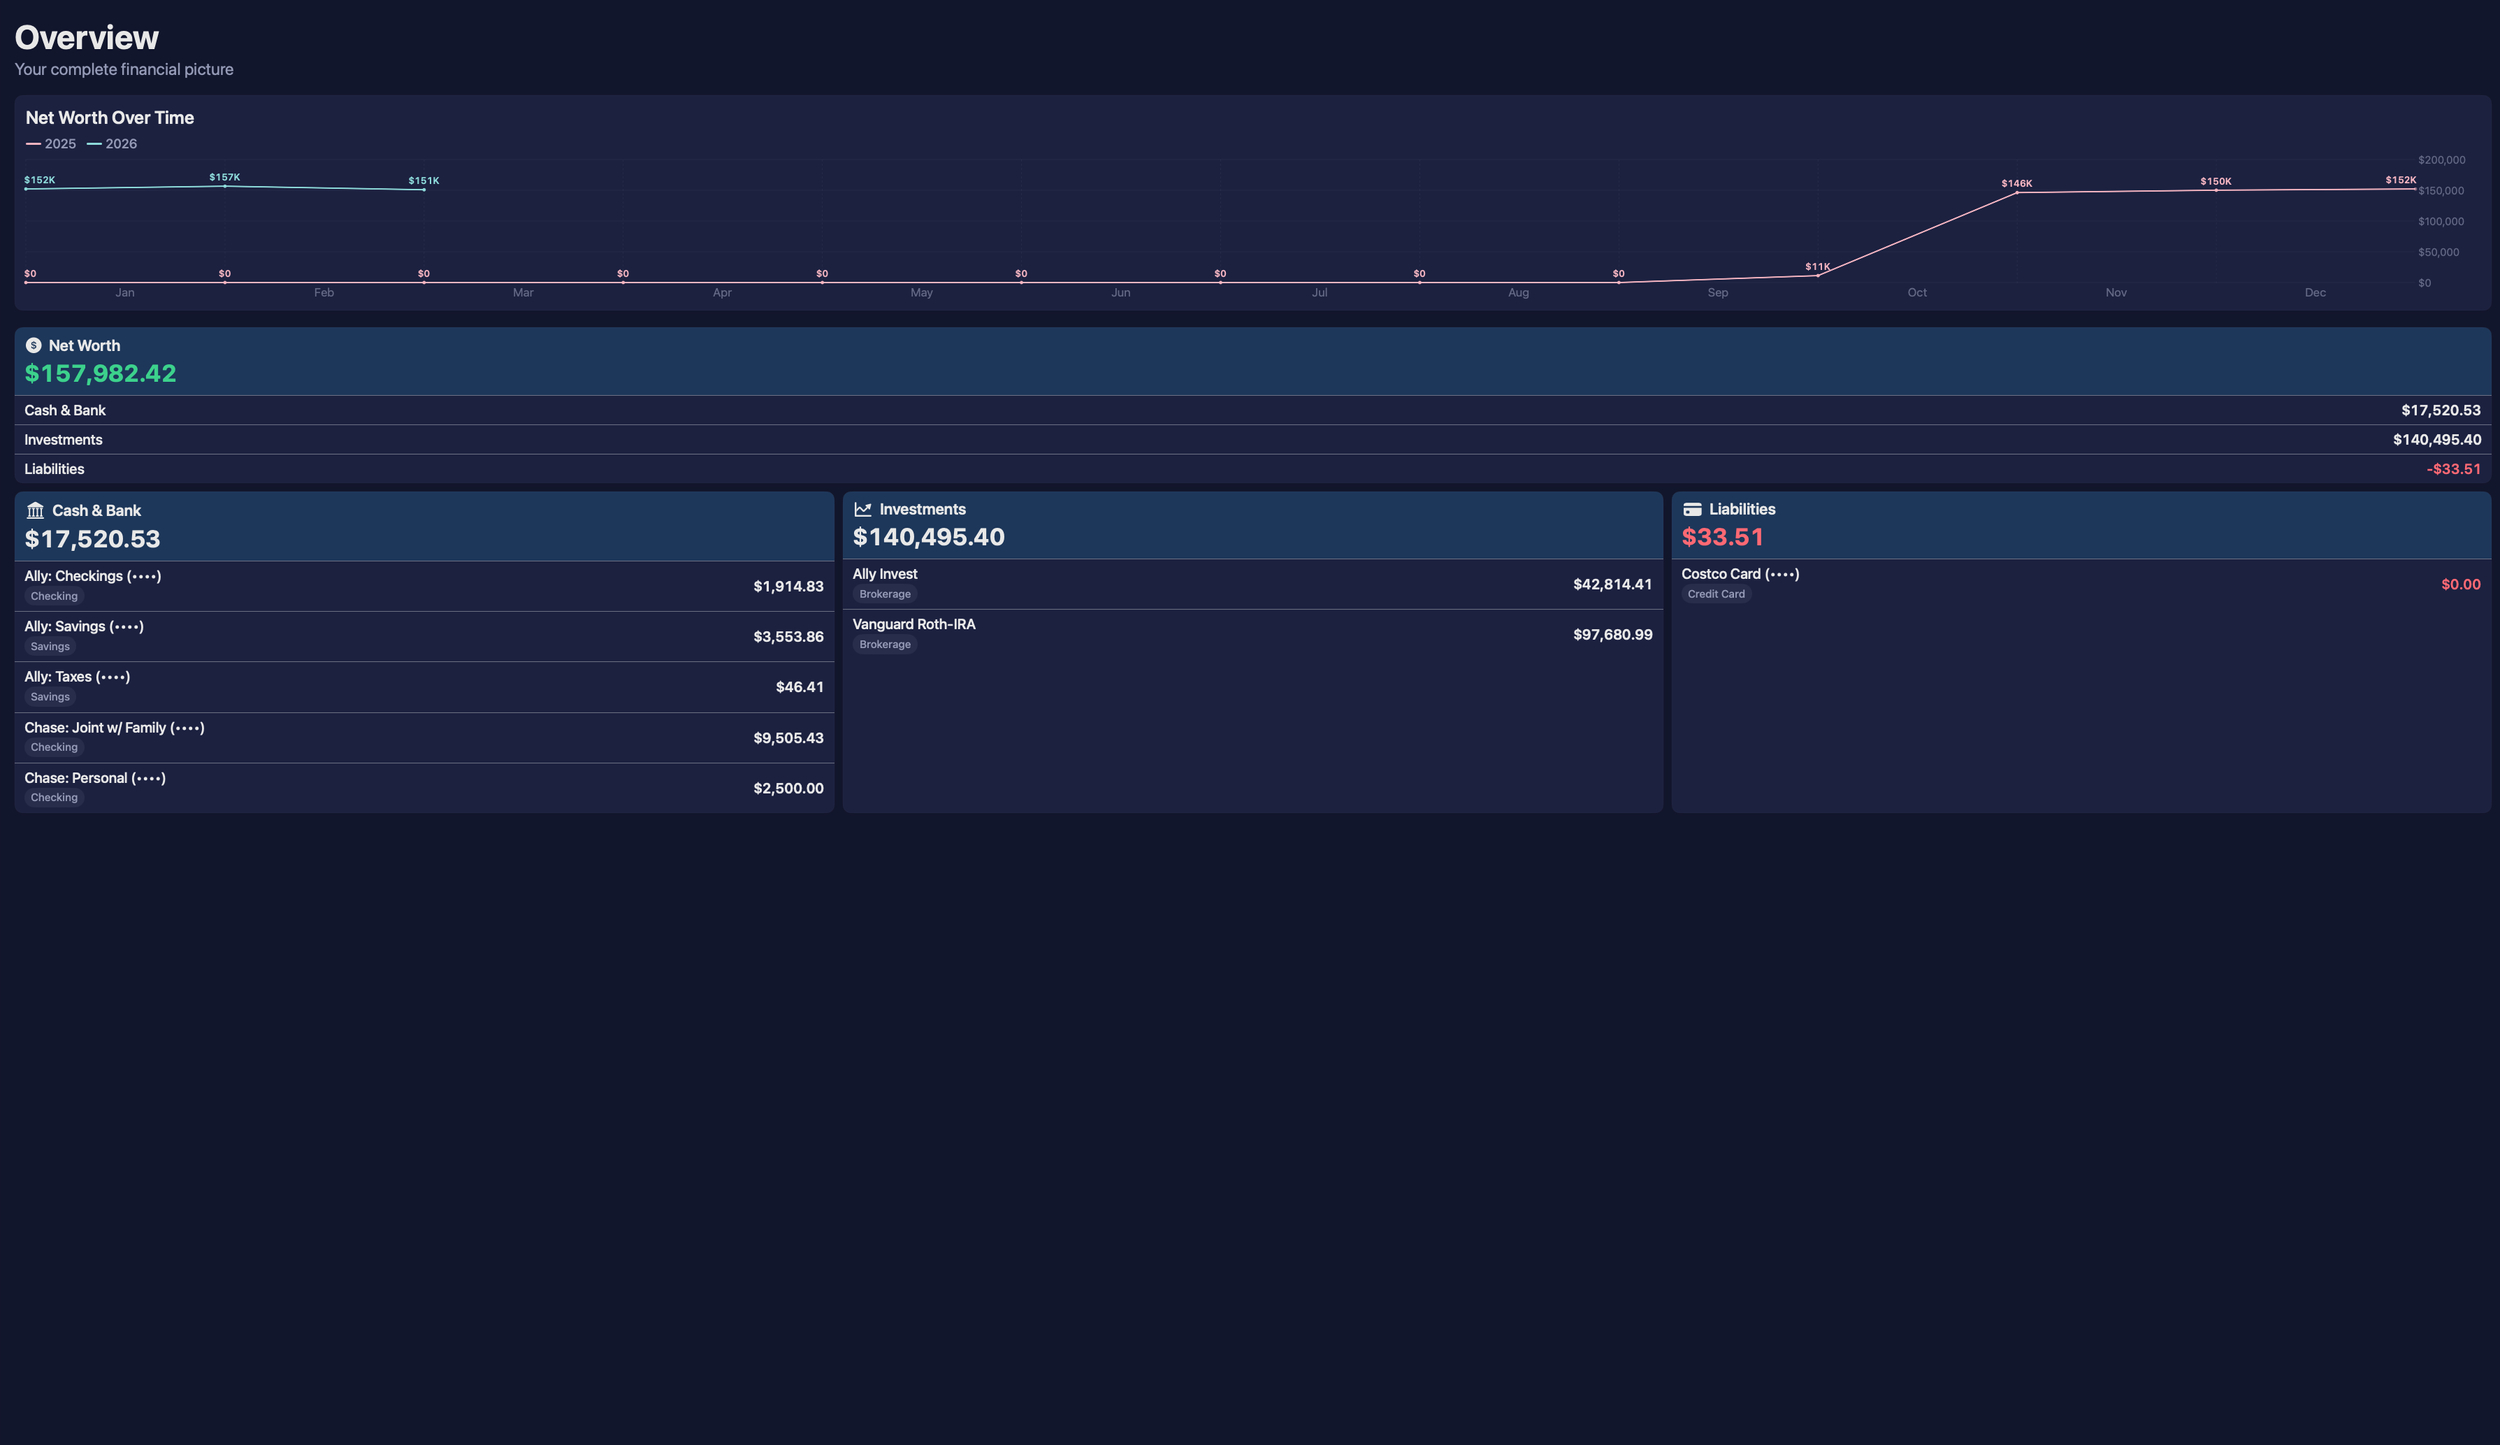Select the Costco Card liability row
This screenshot has width=2500, height=1445.
(x=2080, y=584)
